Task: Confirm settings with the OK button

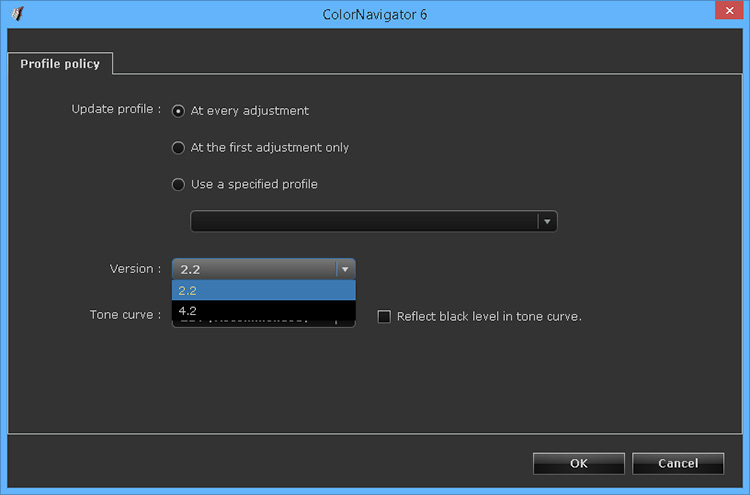Action: [579, 463]
